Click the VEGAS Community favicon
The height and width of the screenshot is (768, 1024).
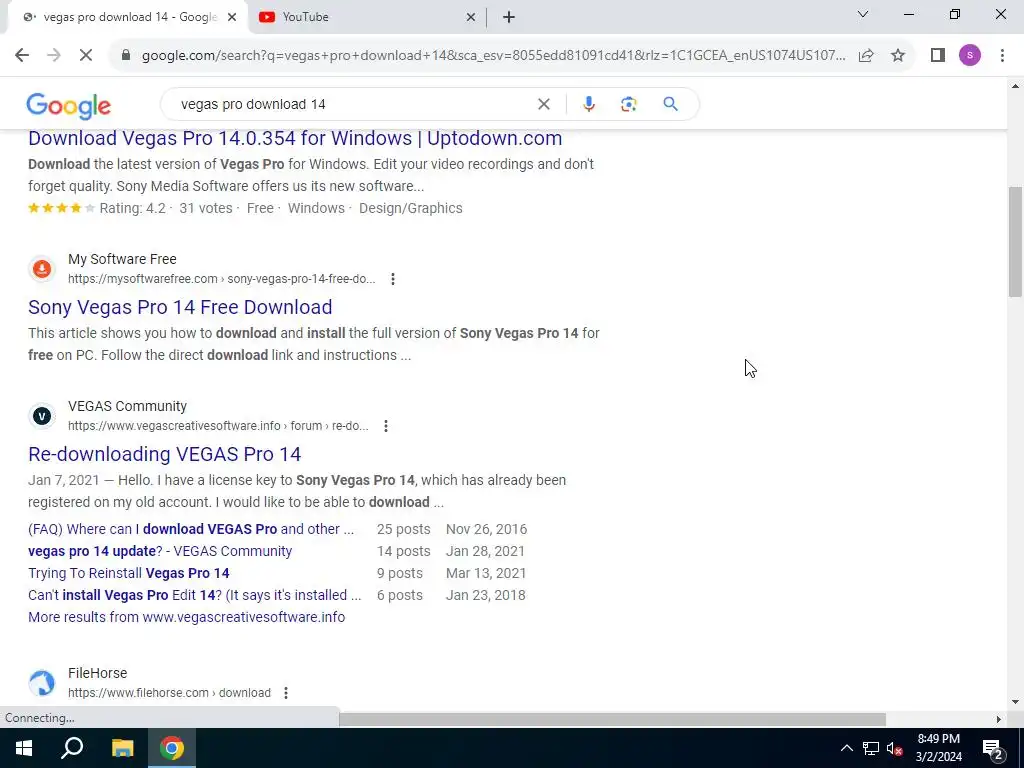(x=42, y=415)
